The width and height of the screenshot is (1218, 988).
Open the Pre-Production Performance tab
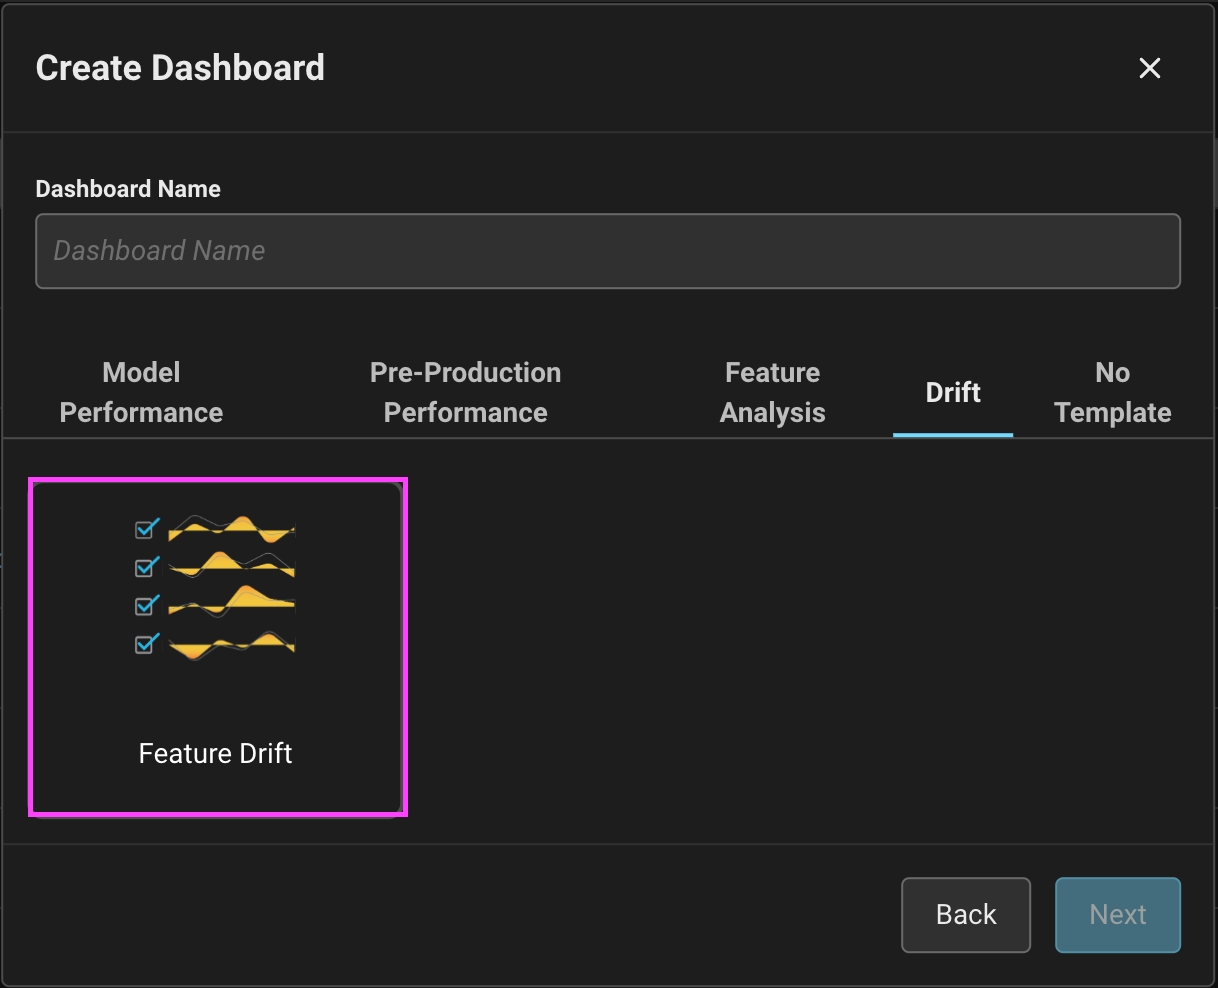(x=465, y=392)
